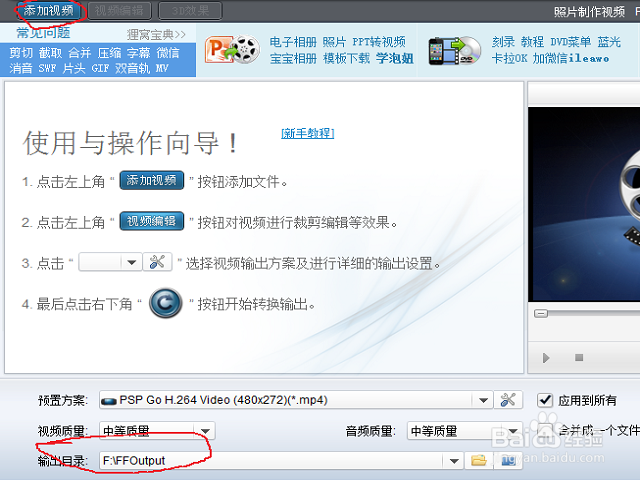The width and height of the screenshot is (640, 480).
Task: Open the 视频编辑 toolbar button
Action: point(119,10)
